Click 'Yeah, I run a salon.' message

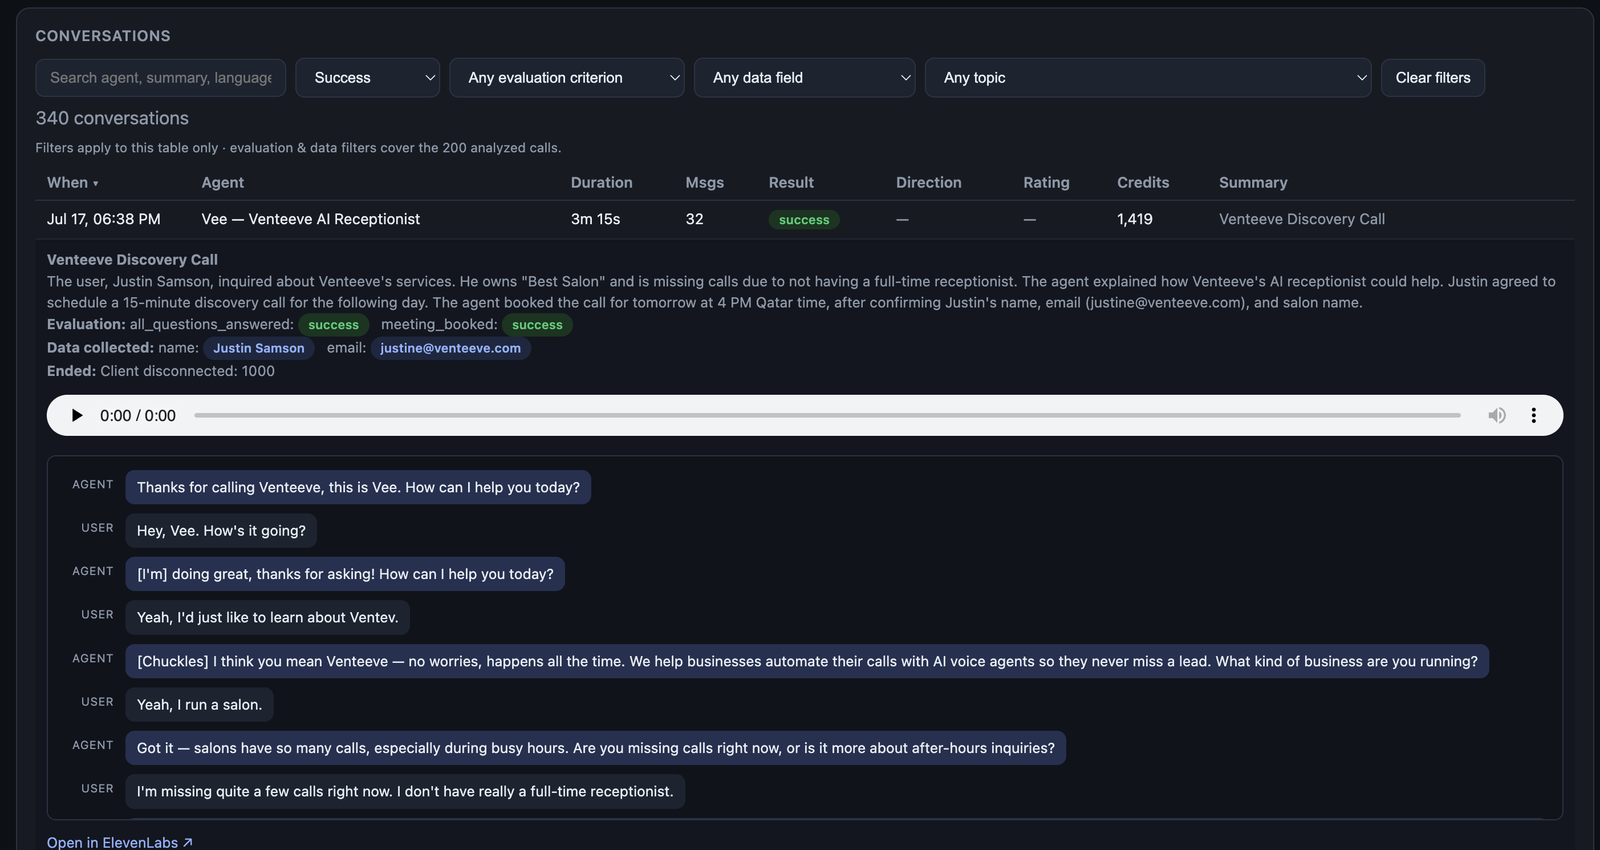click(x=199, y=704)
